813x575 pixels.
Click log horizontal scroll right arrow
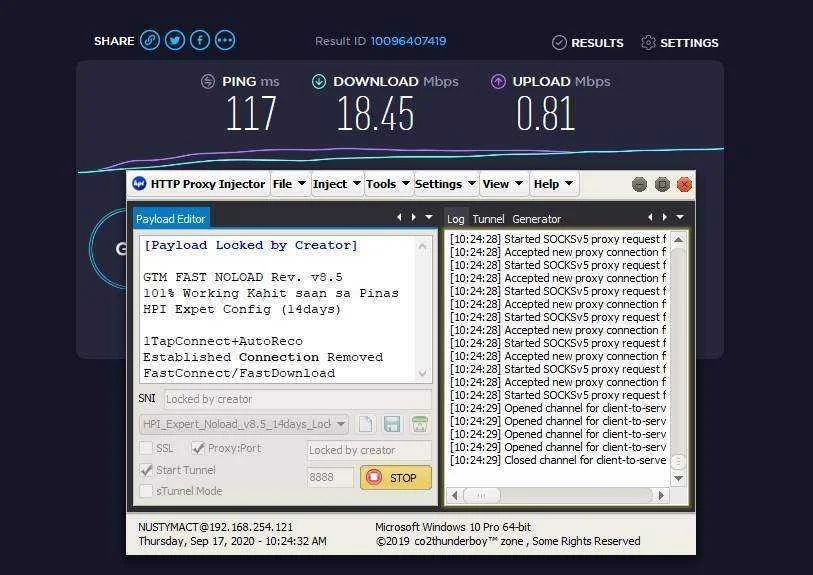point(661,496)
